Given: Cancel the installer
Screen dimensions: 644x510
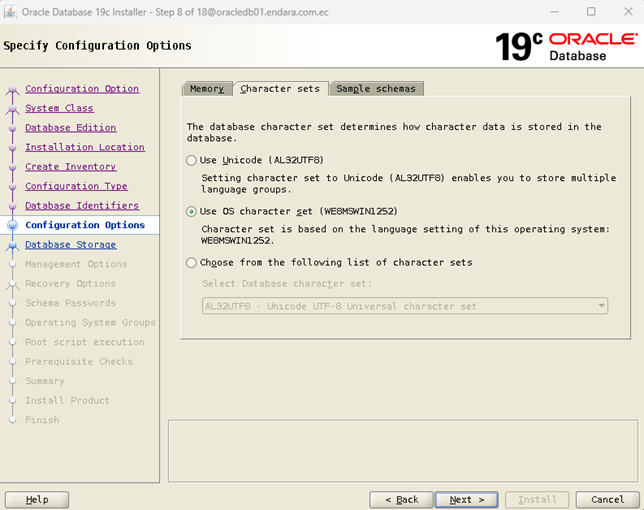Looking at the screenshot, I should pos(607,500).
